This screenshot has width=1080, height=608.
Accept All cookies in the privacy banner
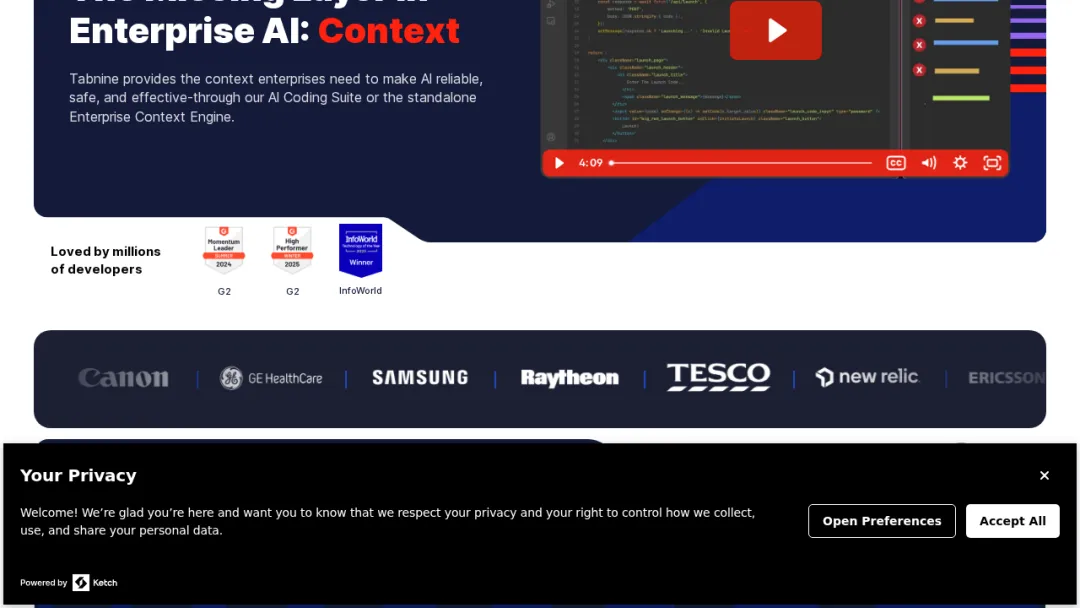1012,521
